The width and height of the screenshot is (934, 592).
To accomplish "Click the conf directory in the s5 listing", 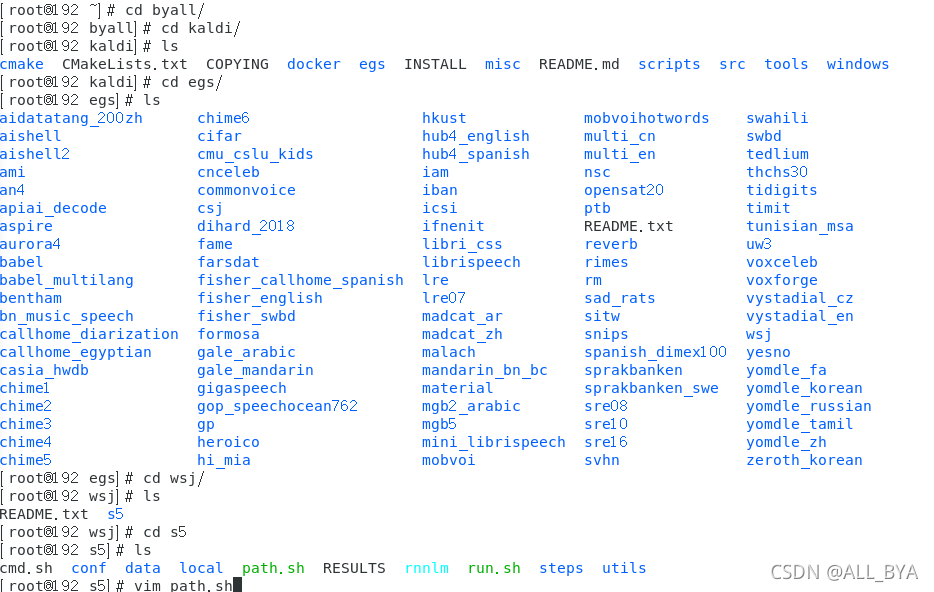I will pyautogui.click(x=88, y=568).
